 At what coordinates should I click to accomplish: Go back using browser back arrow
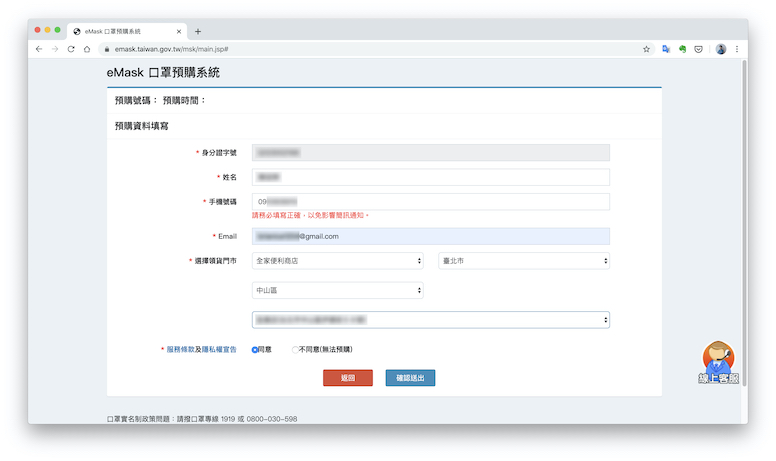click(x=39, y=49)
